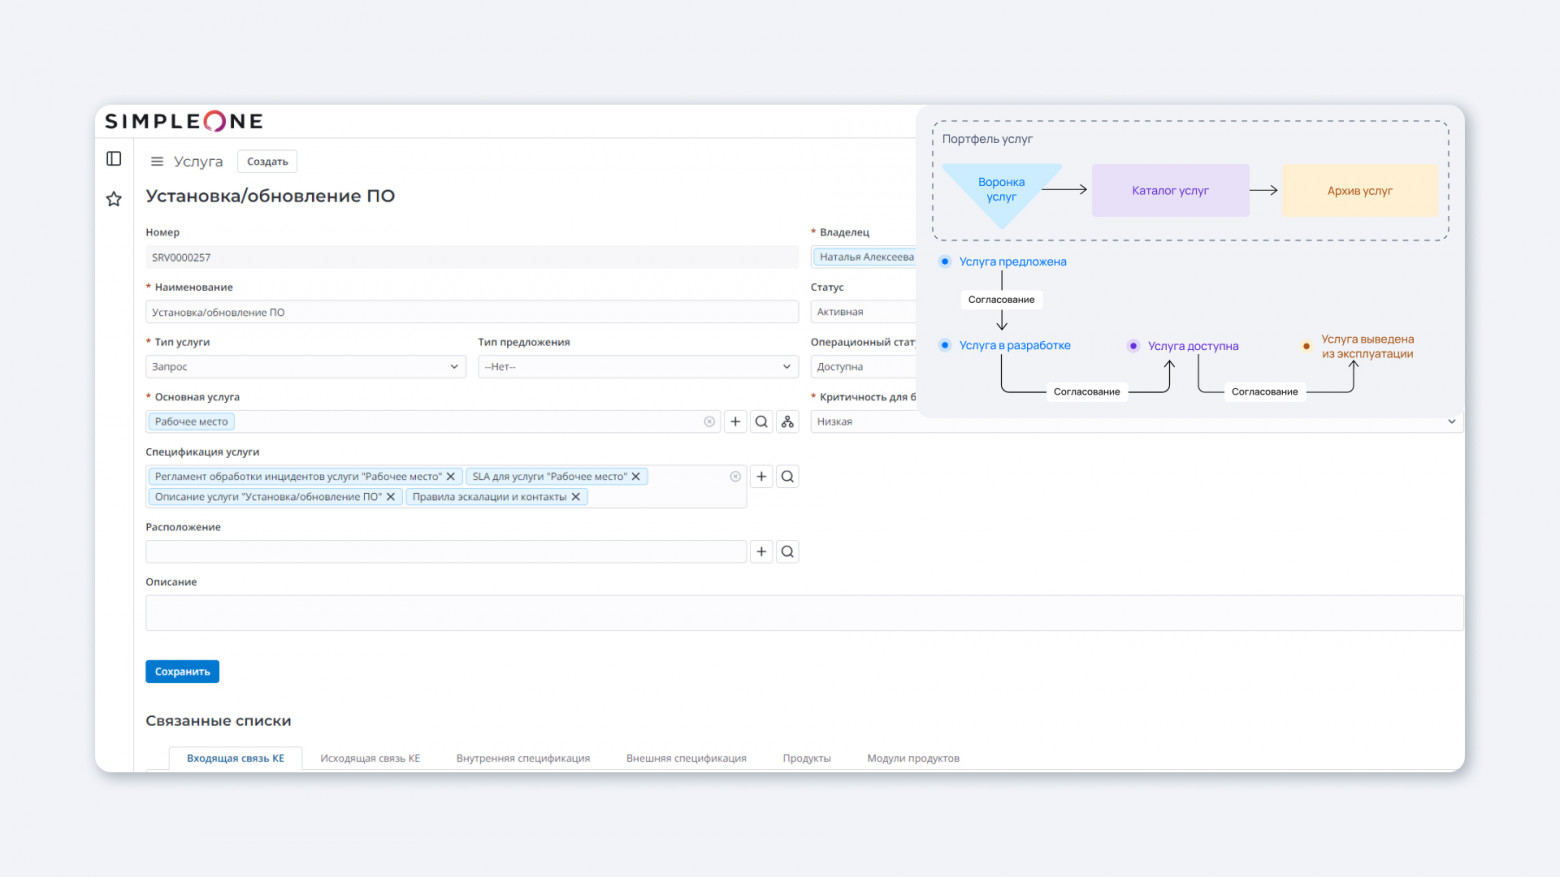The height and width of the screenshot is (877, 1560).
Task: Click into the Наименование input field
Action: pyautogui.click(x=472, y=312)
